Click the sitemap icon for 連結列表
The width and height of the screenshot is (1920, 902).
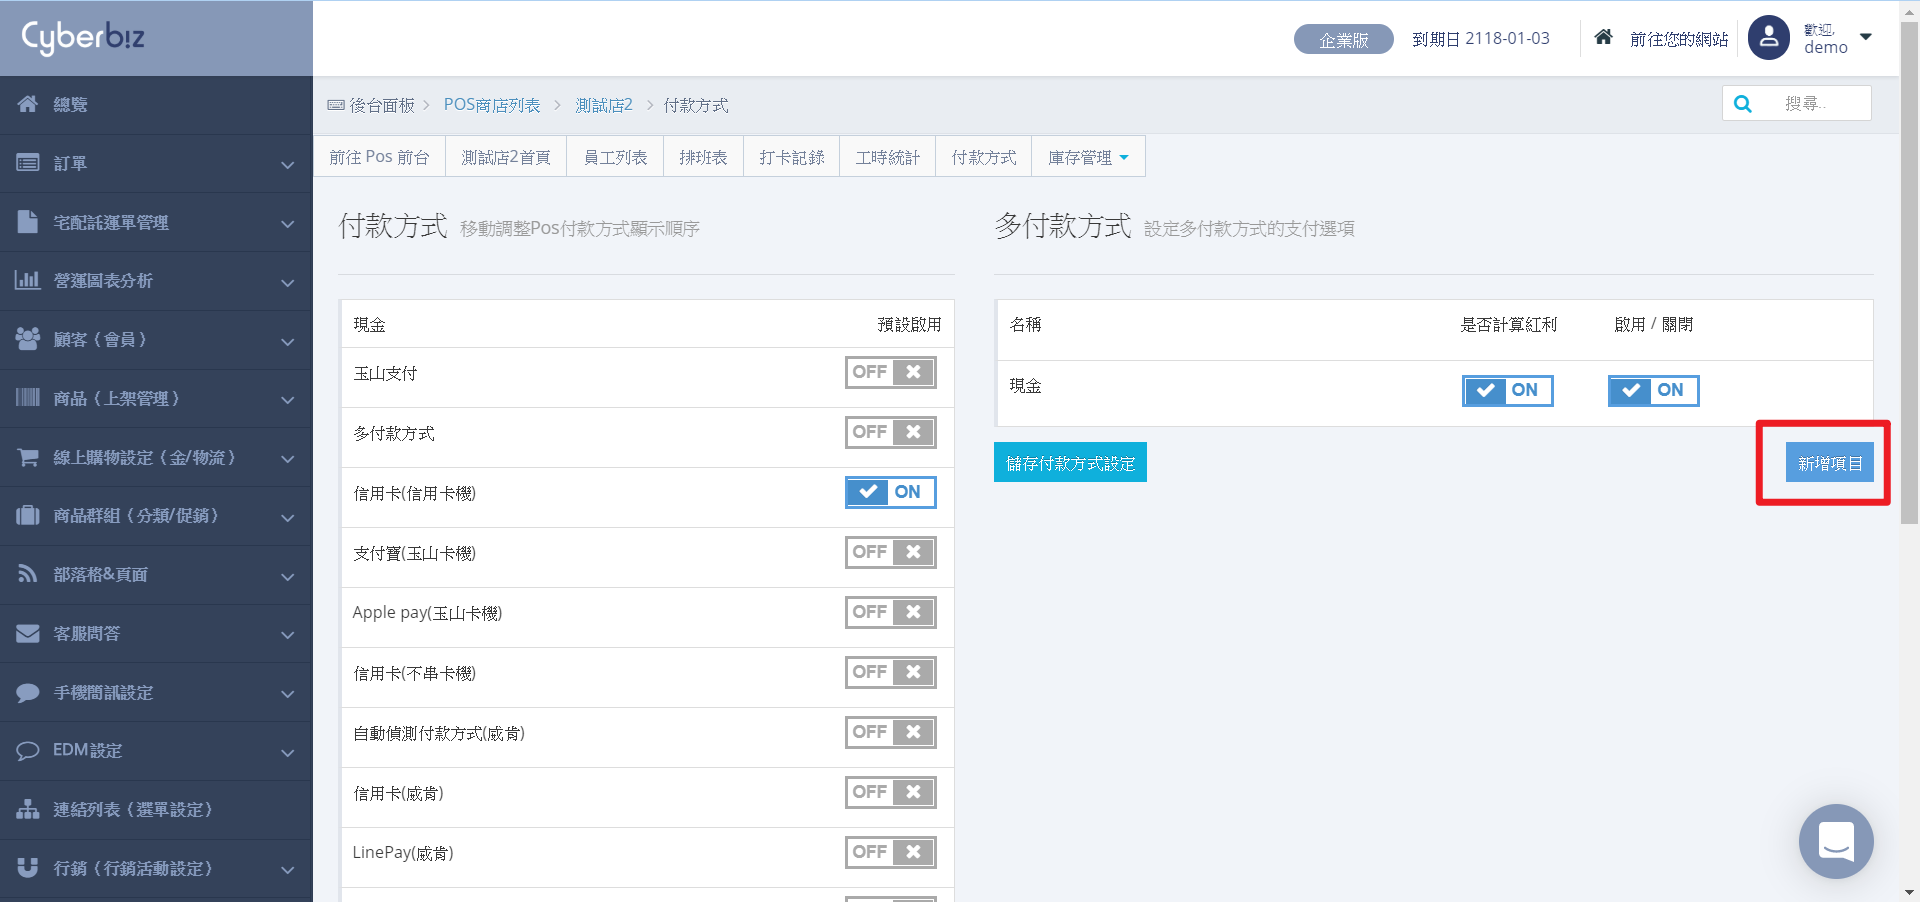click(28, 809)
